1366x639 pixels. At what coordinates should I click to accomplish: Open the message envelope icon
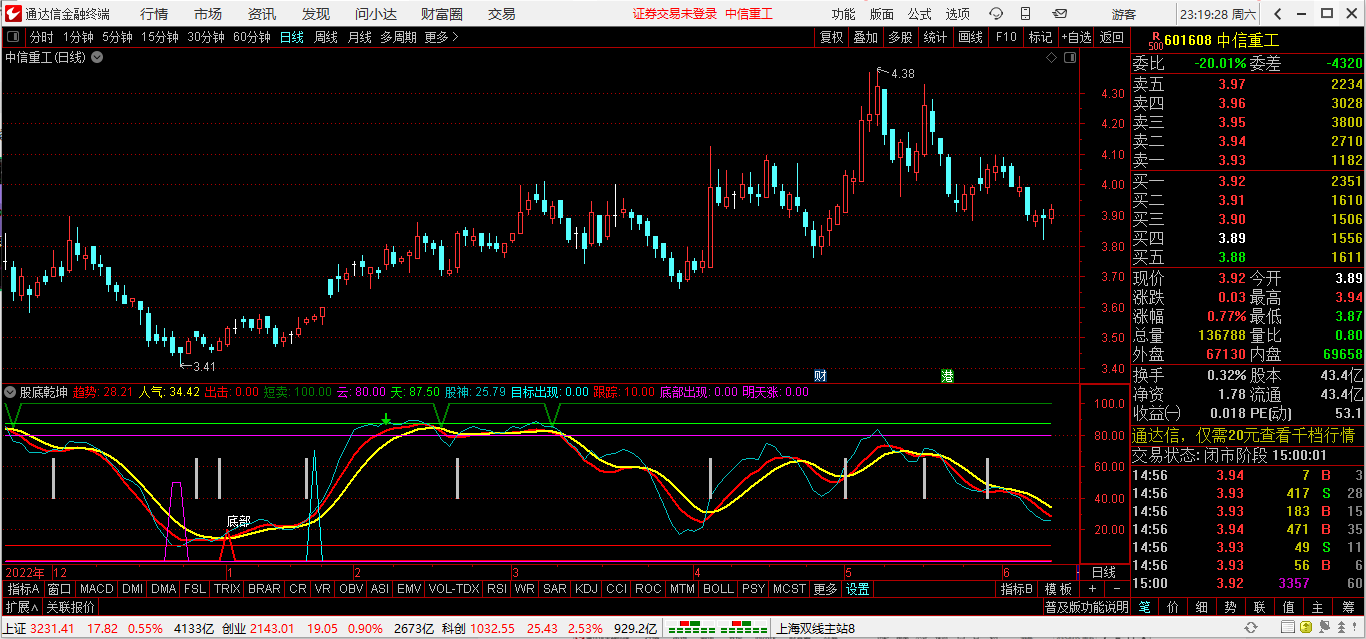[1058, 14]
